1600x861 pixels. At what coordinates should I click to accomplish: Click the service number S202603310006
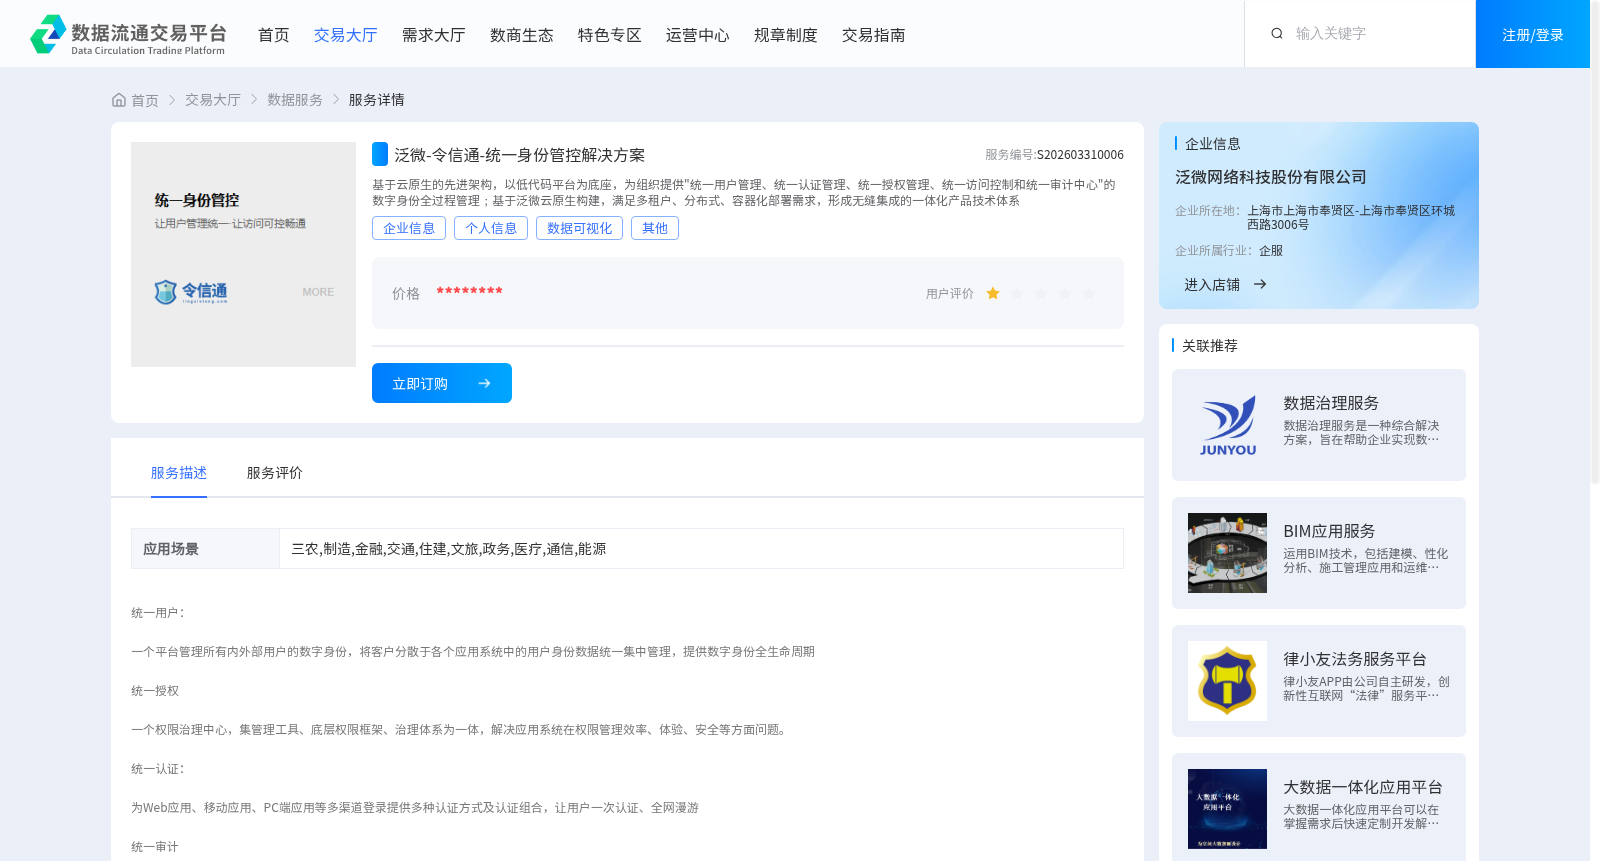pyautogui.click(x=1080, y=155)
